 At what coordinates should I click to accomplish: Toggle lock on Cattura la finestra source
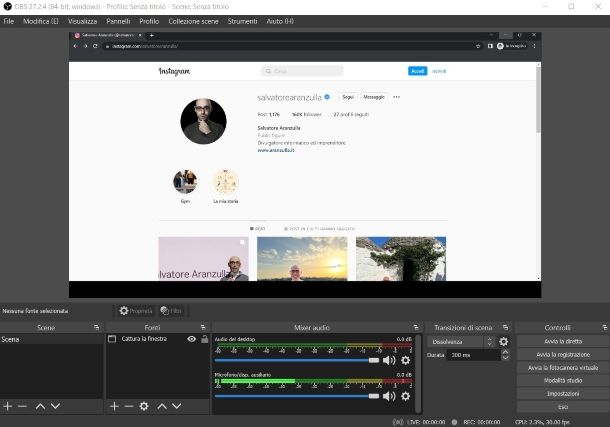click(204, 339)
